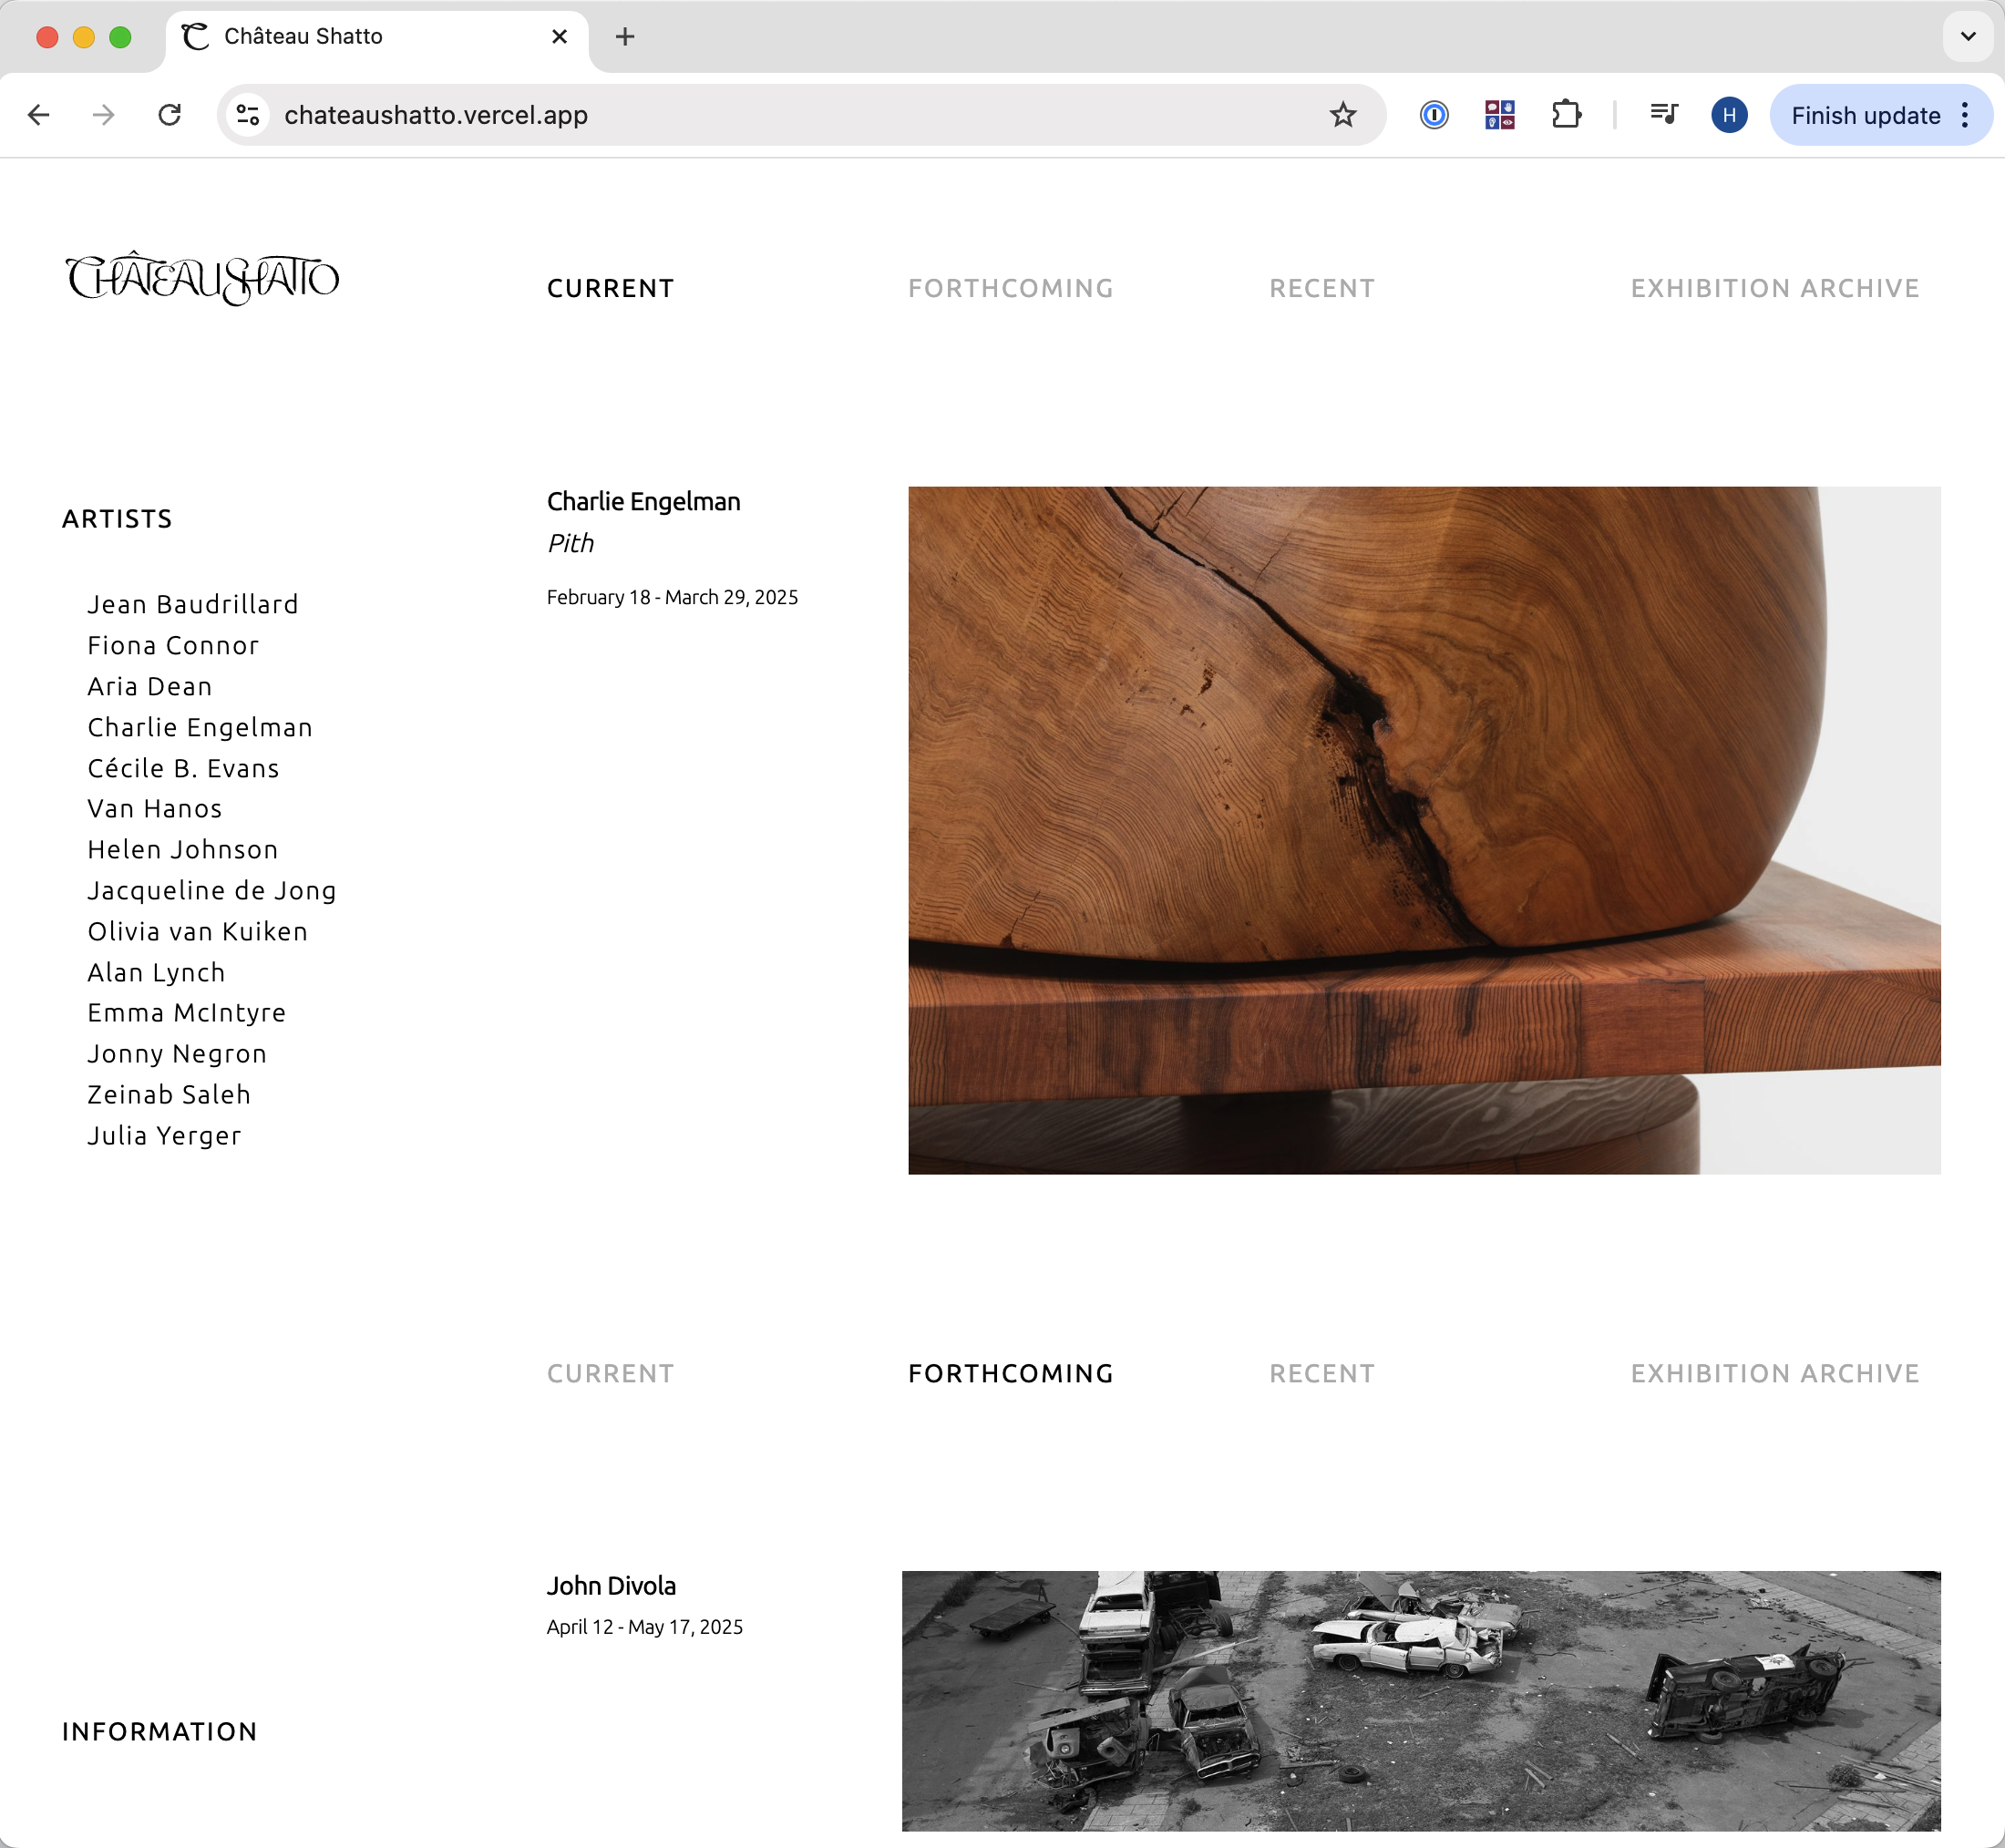Open artist Olivia van Kuiken
The image size is (2005, 1848).
coord(198,931)
